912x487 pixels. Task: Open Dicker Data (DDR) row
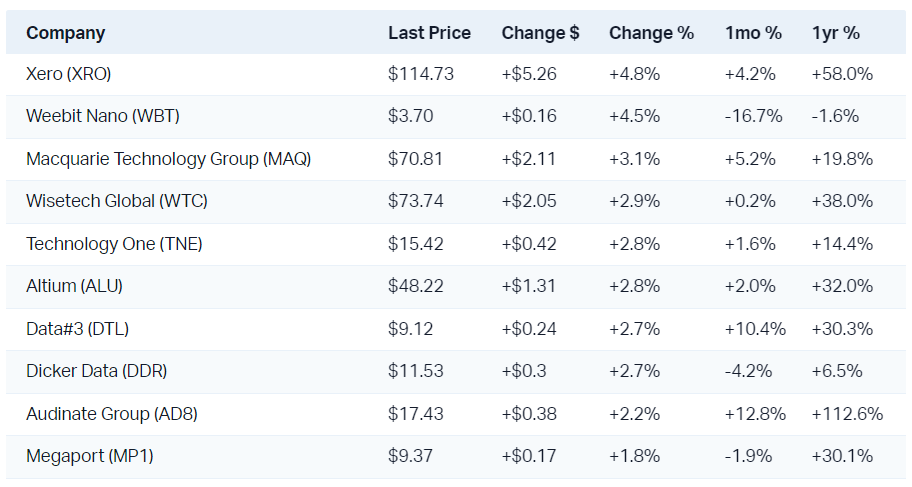click(x=96, y=371)
